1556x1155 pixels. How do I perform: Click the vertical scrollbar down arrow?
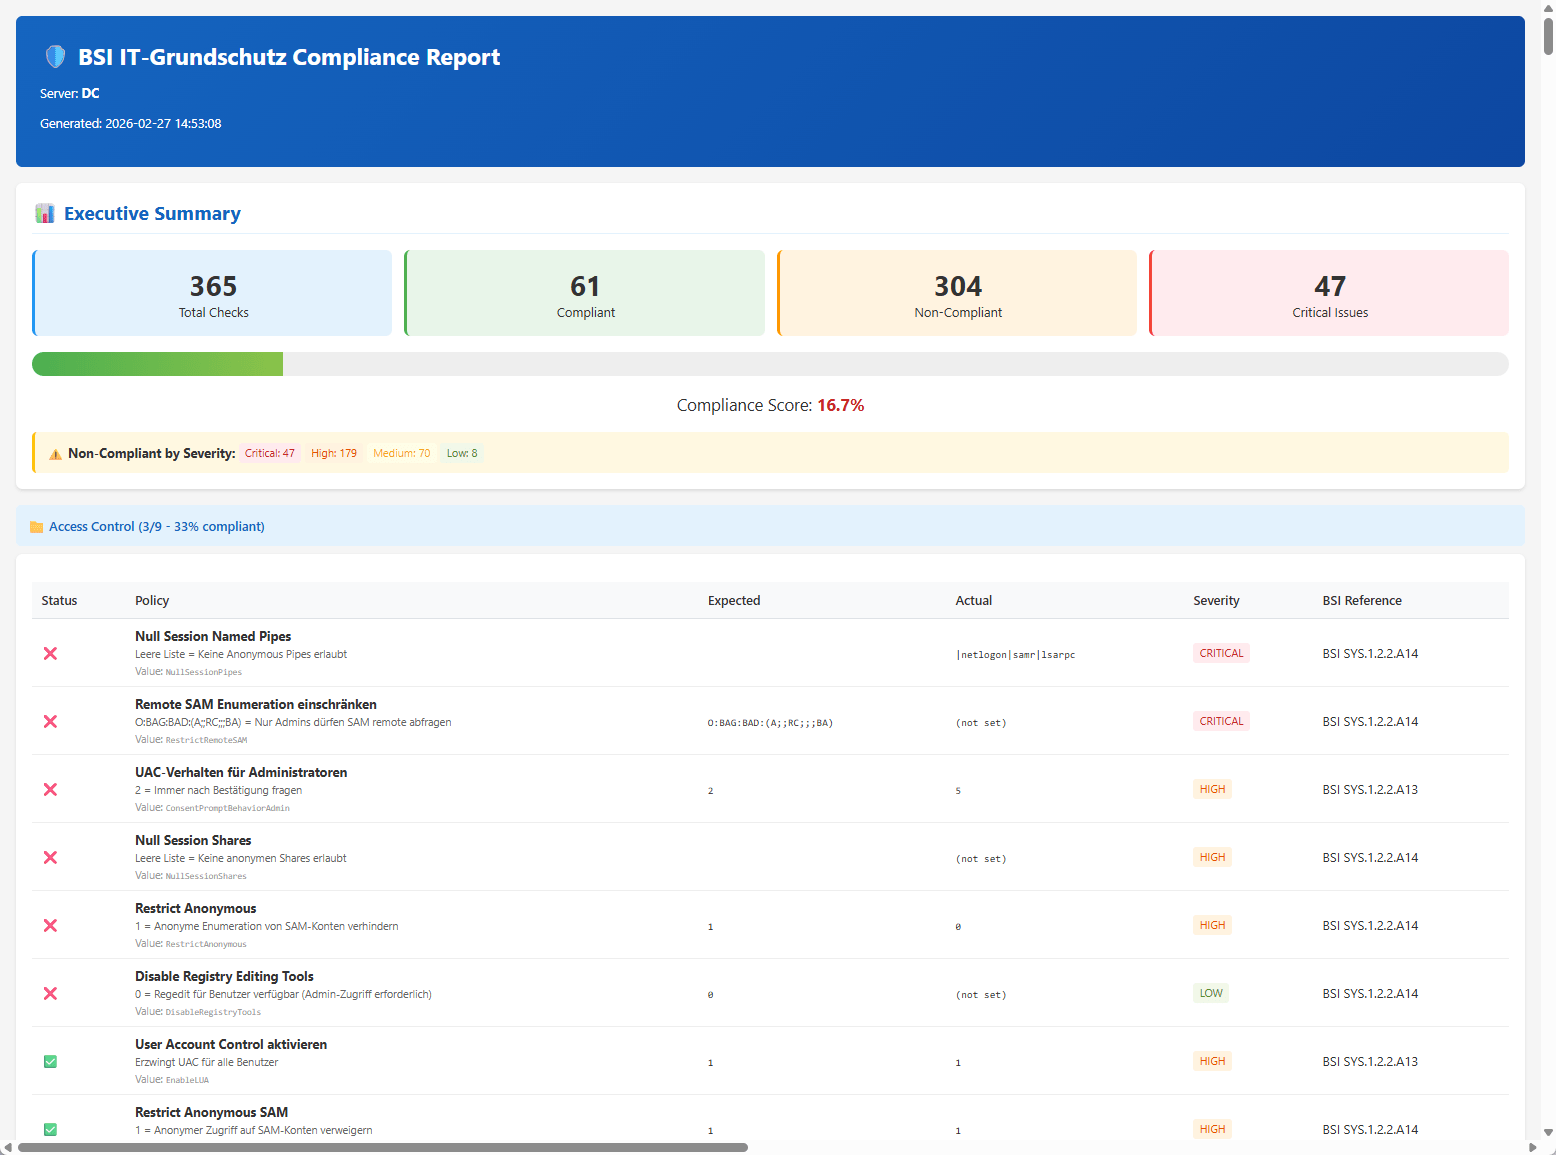coord(1548,1132)
